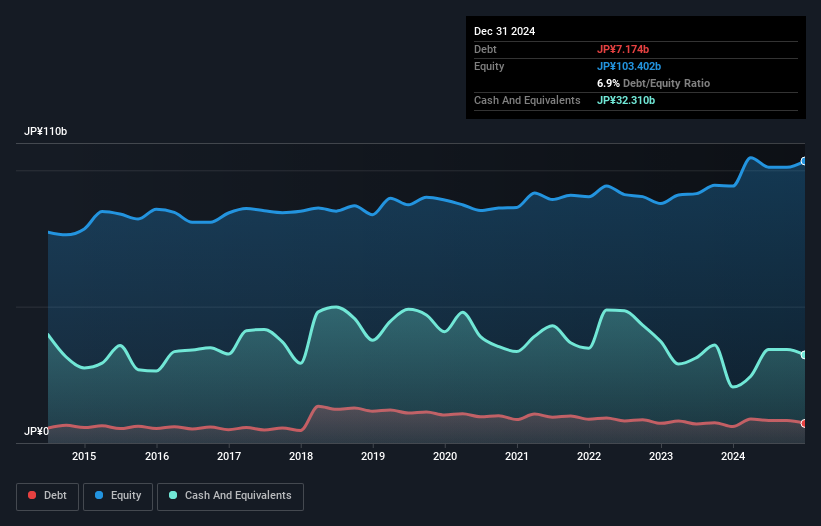Toggle the Debt series legend button

pos(48,496)
